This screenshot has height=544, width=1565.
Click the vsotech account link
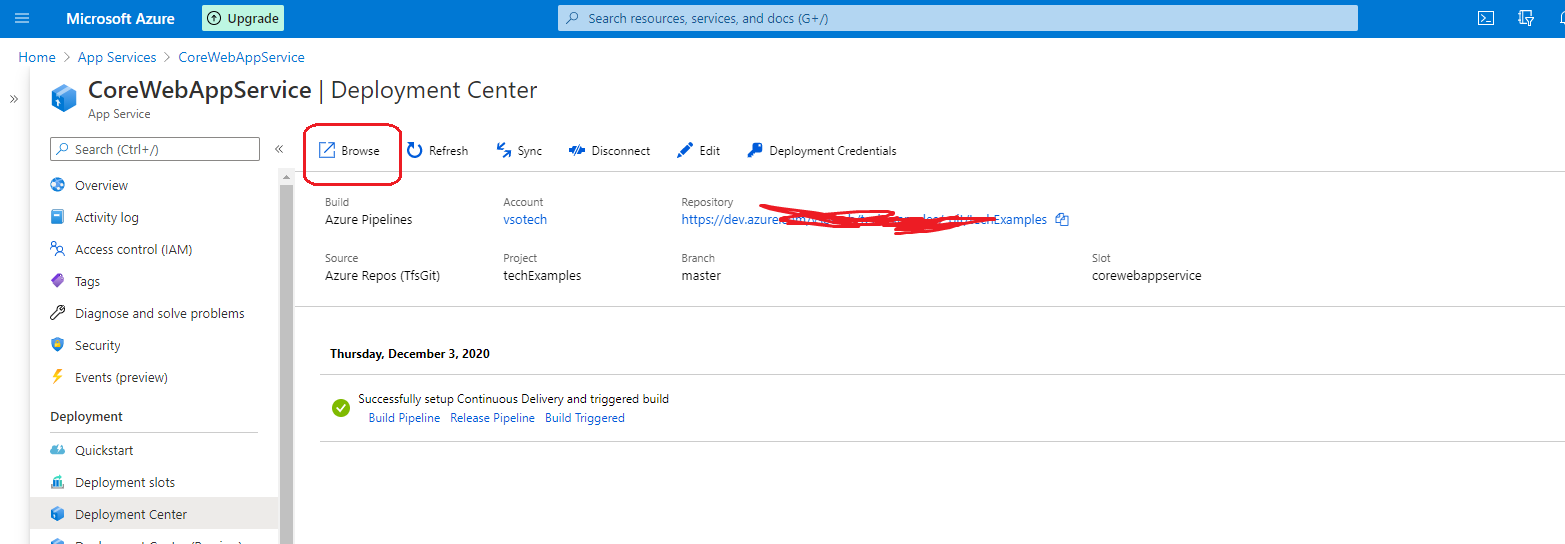[525, 219]
